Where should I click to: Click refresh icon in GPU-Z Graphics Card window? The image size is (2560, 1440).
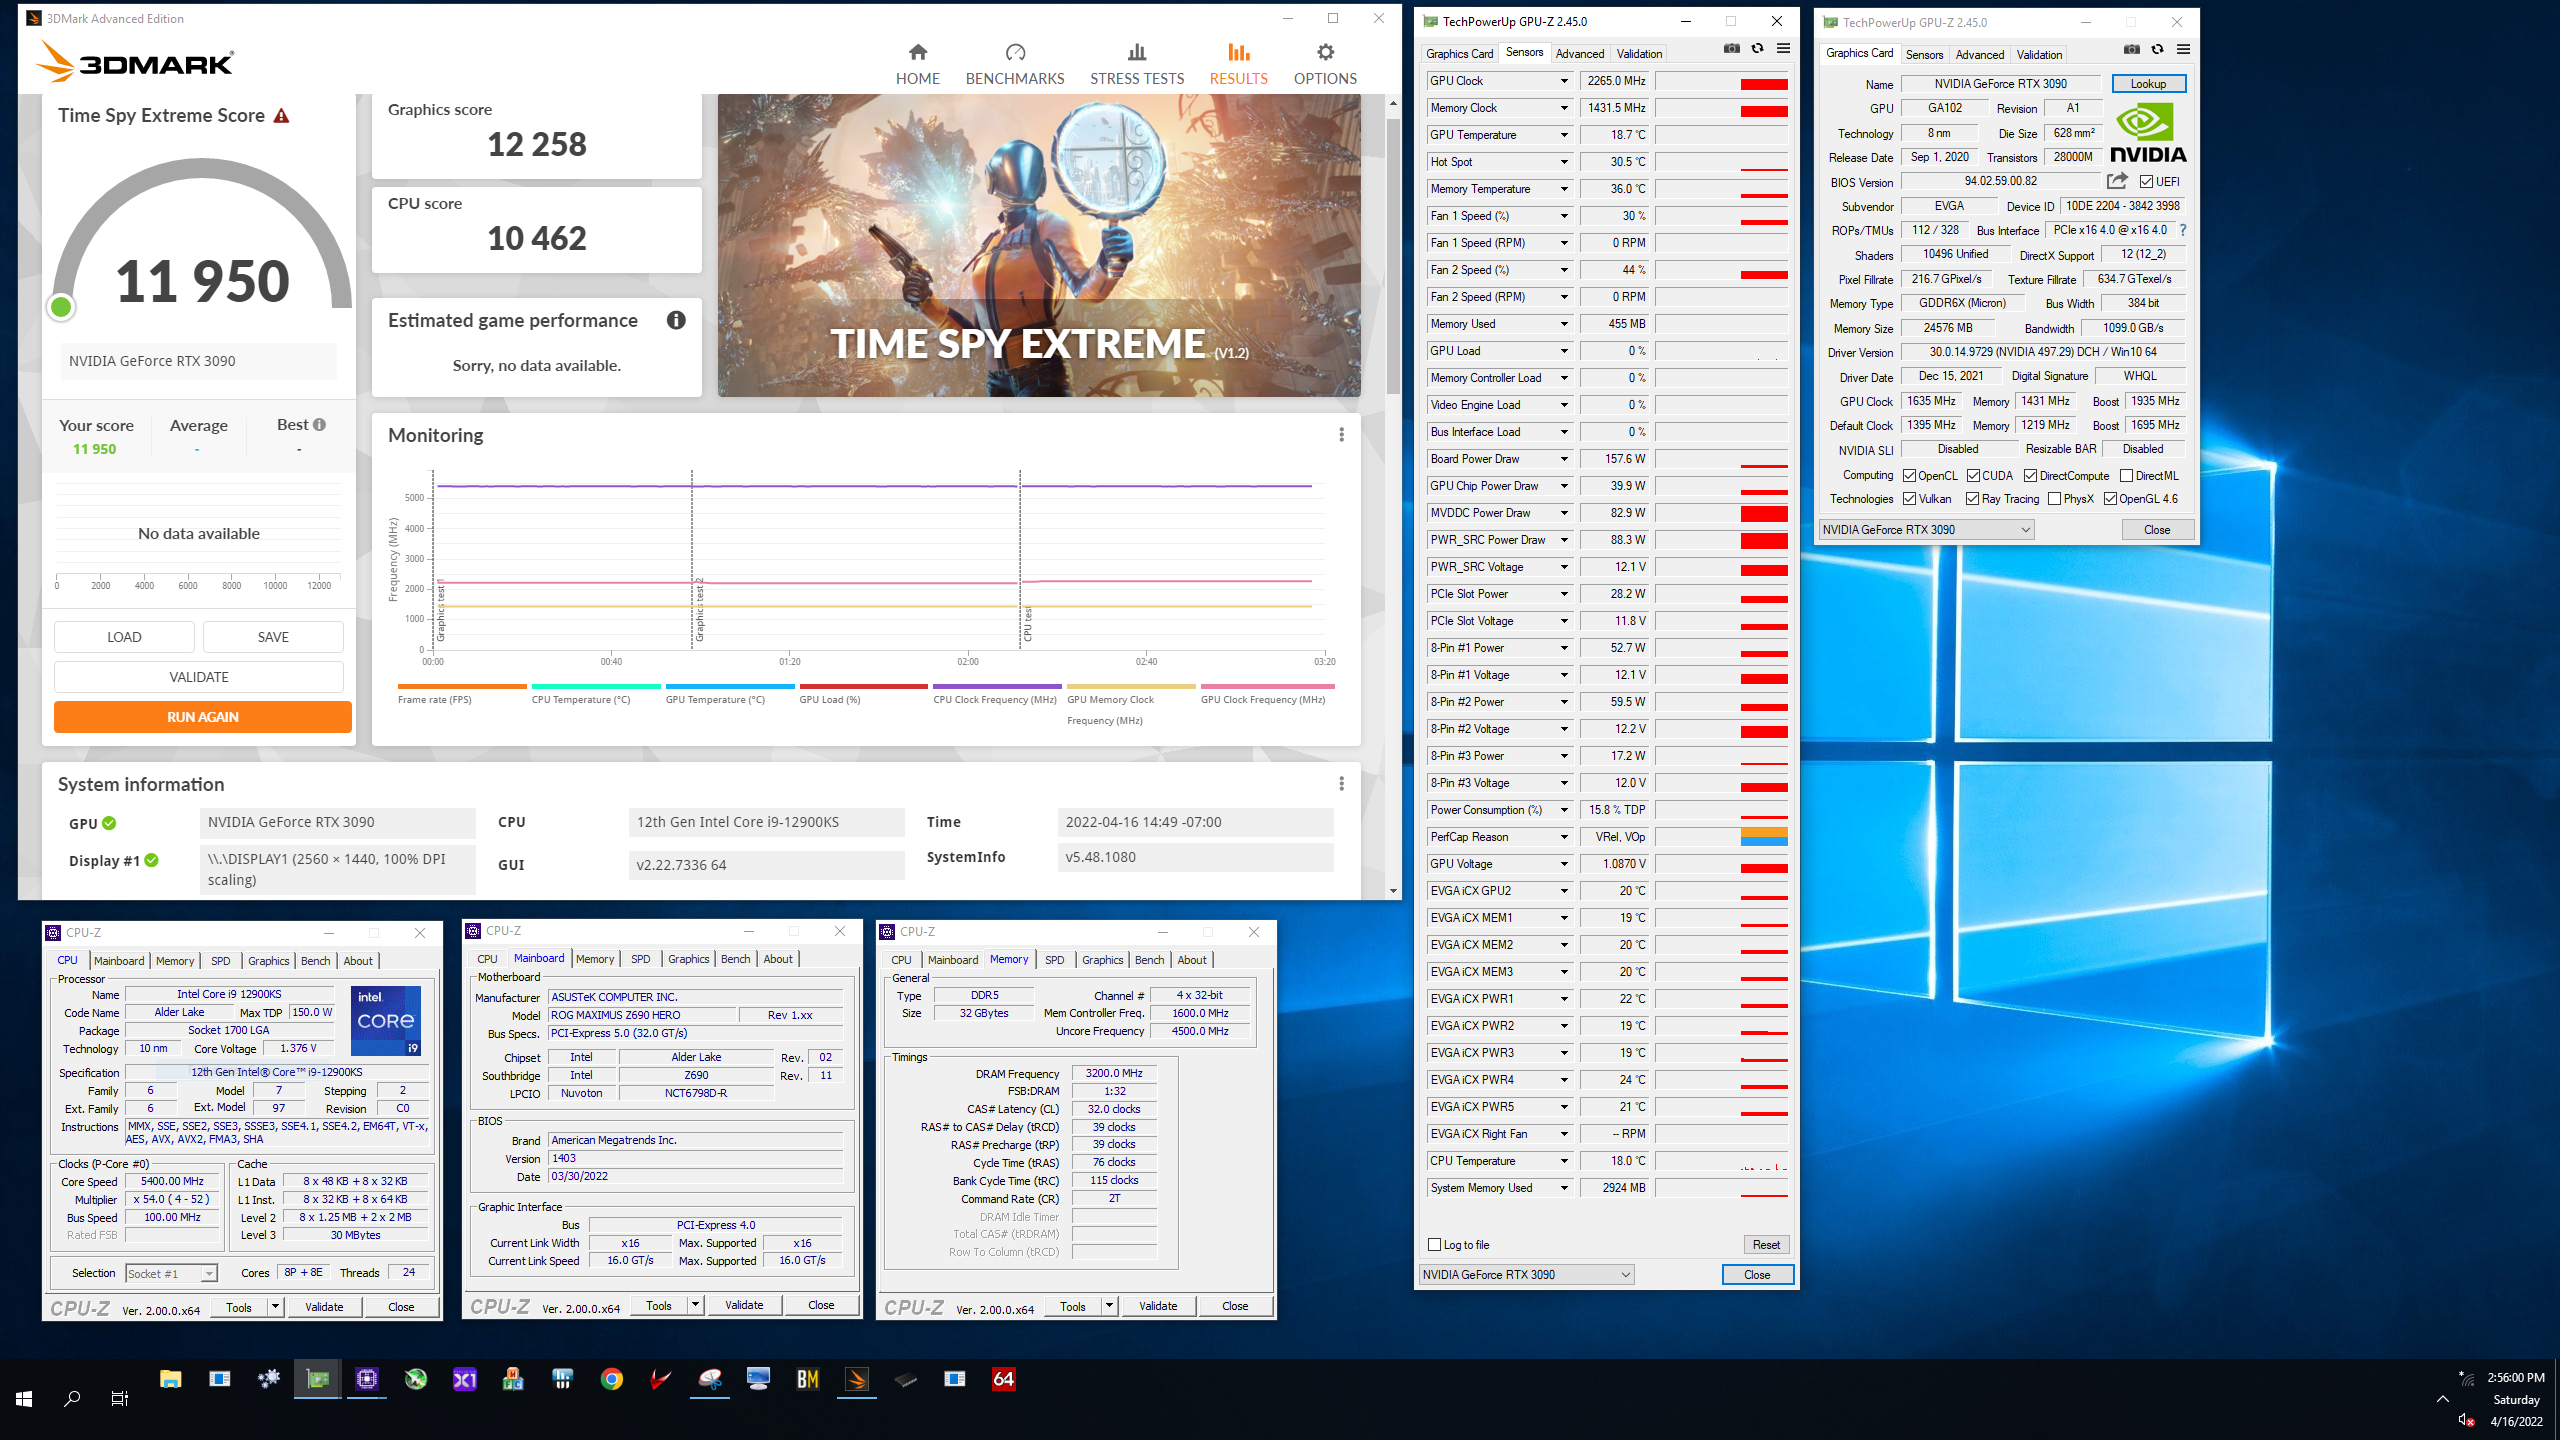pyautogui.click(x=2157, y=50)
